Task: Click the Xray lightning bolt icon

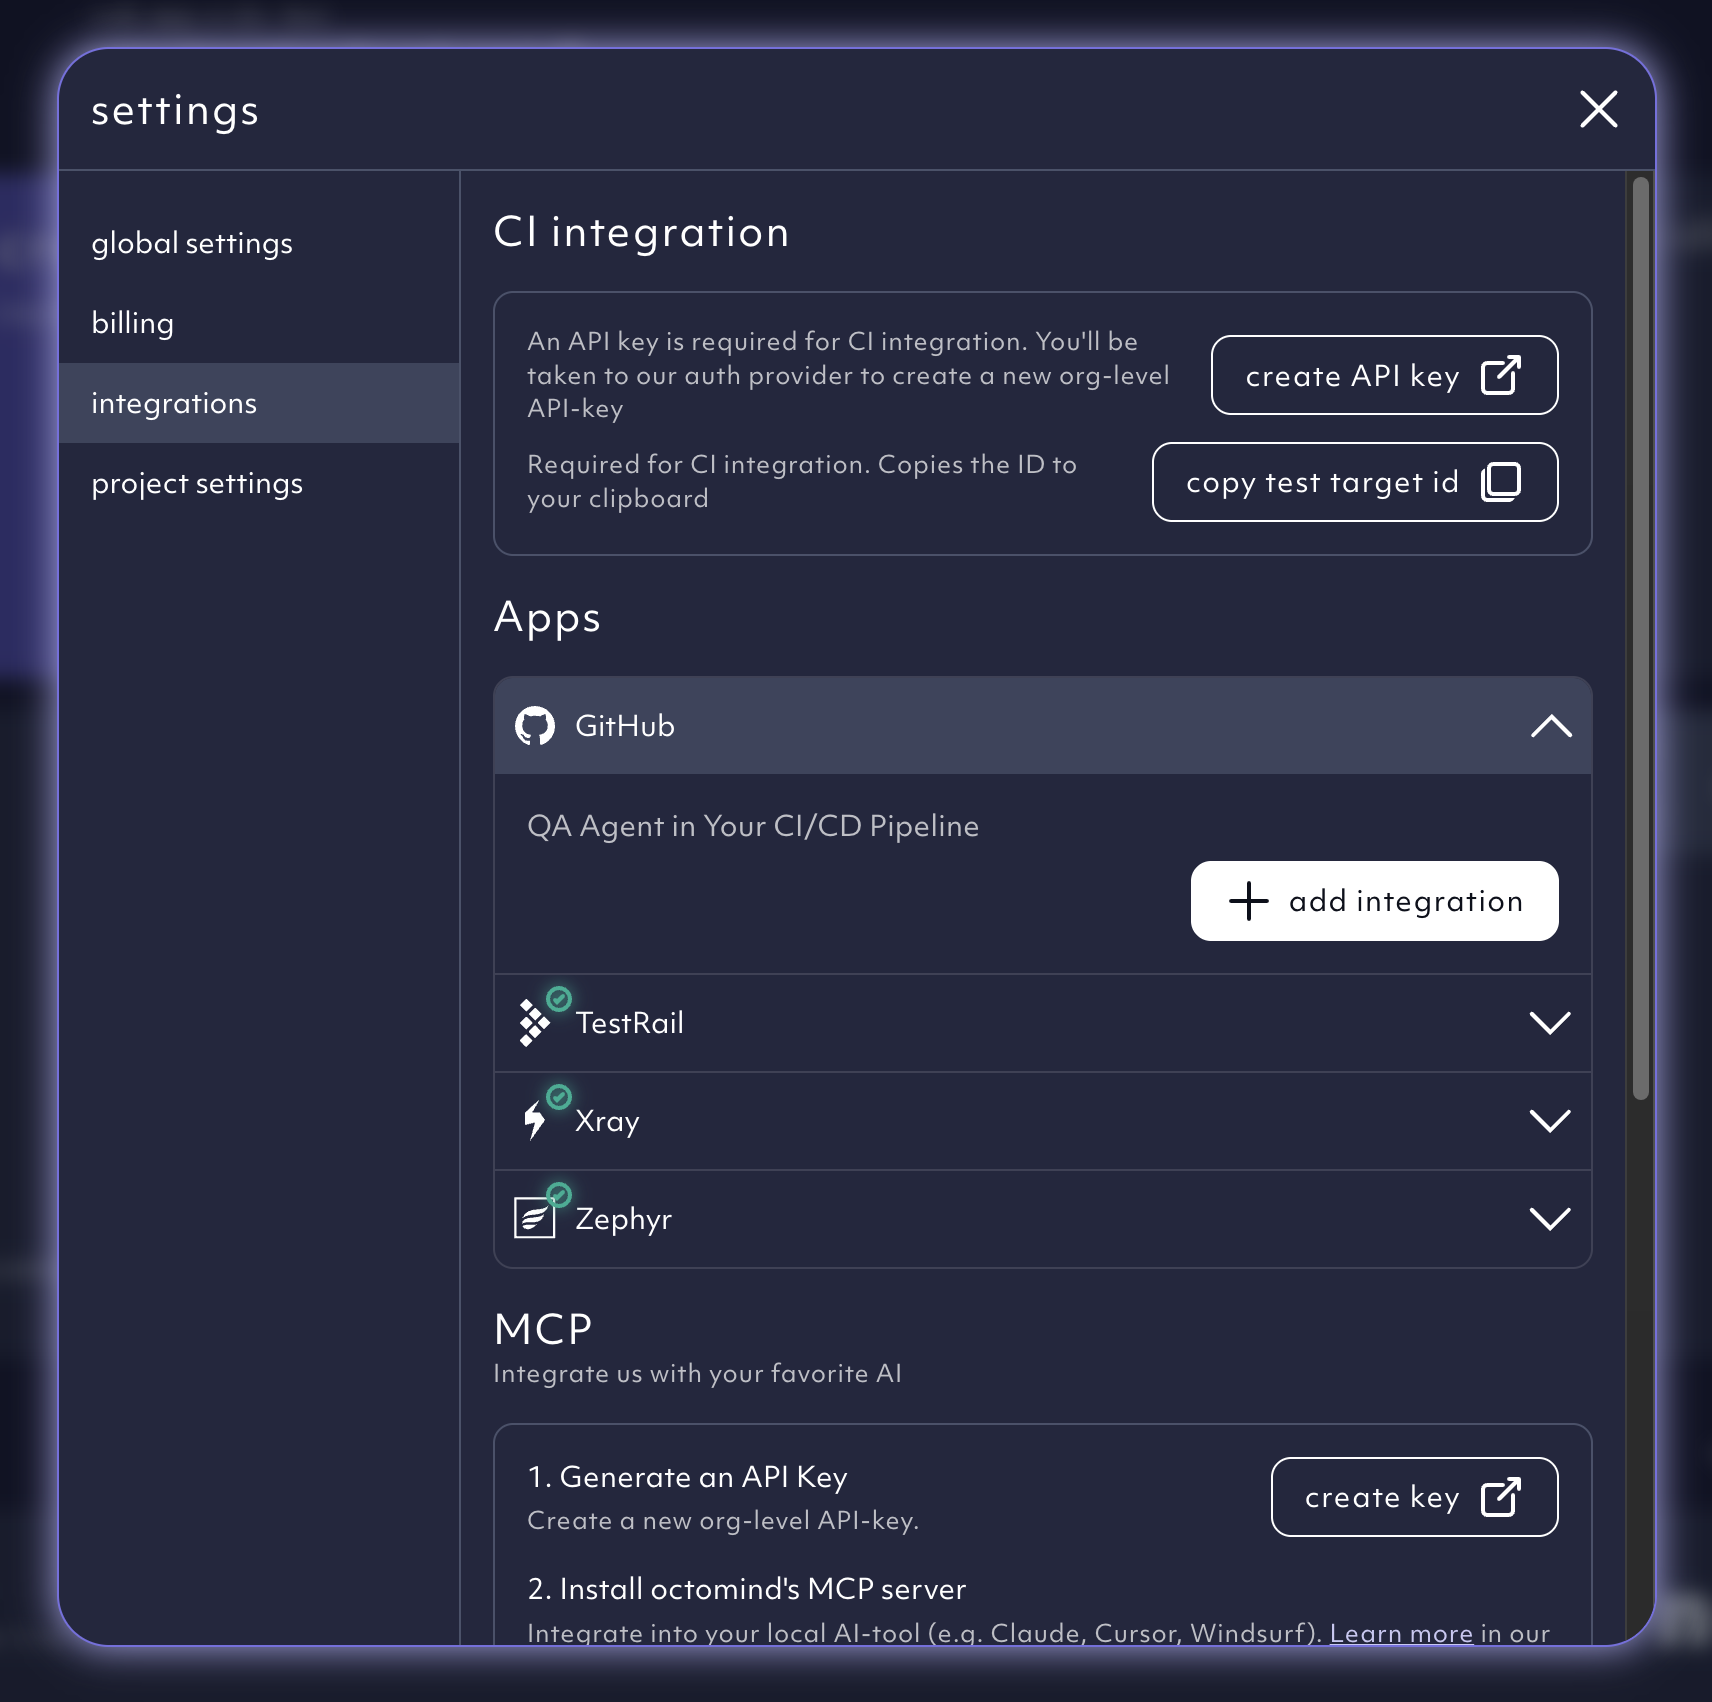Action: point(536,1121)
